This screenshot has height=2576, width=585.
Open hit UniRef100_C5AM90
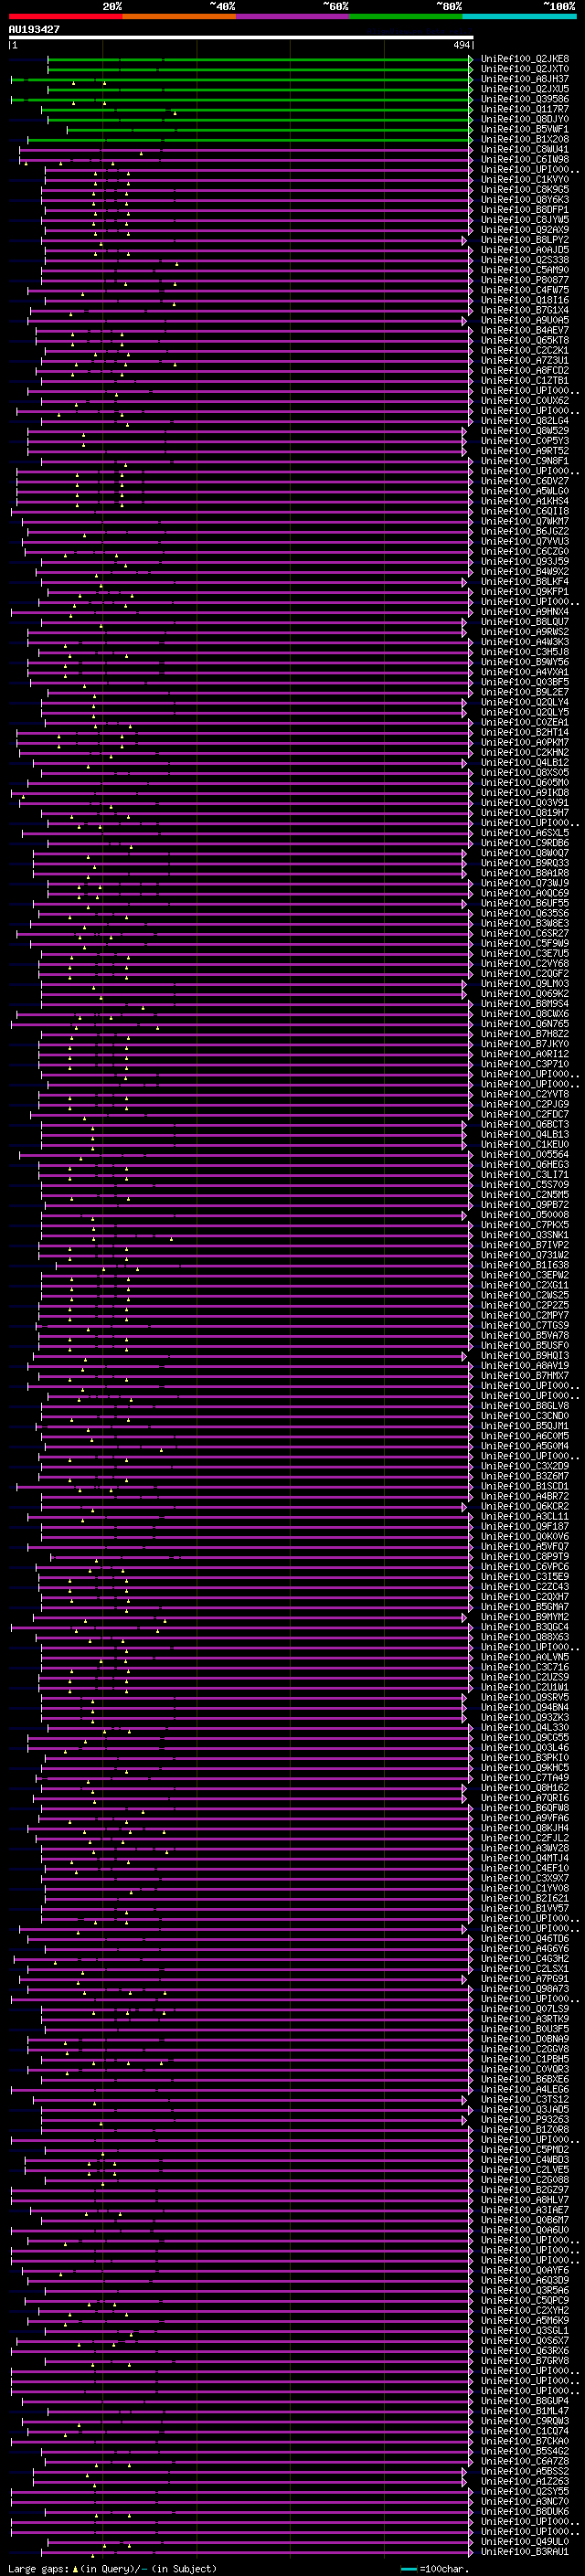tap(525, 270)
